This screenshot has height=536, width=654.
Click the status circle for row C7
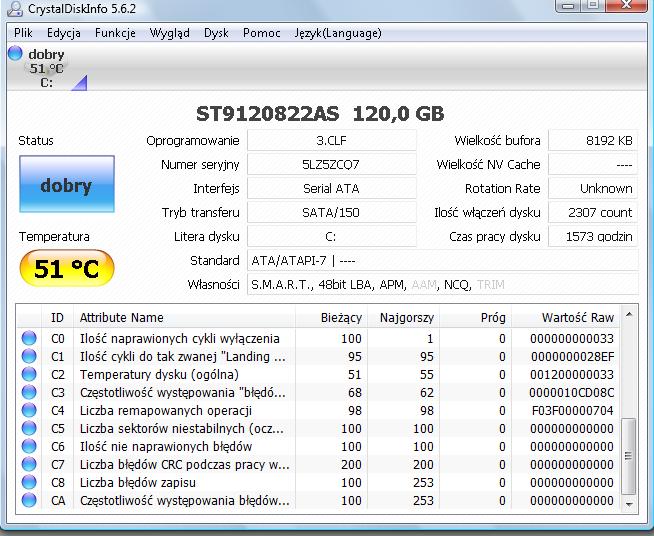tap(29, 464)
